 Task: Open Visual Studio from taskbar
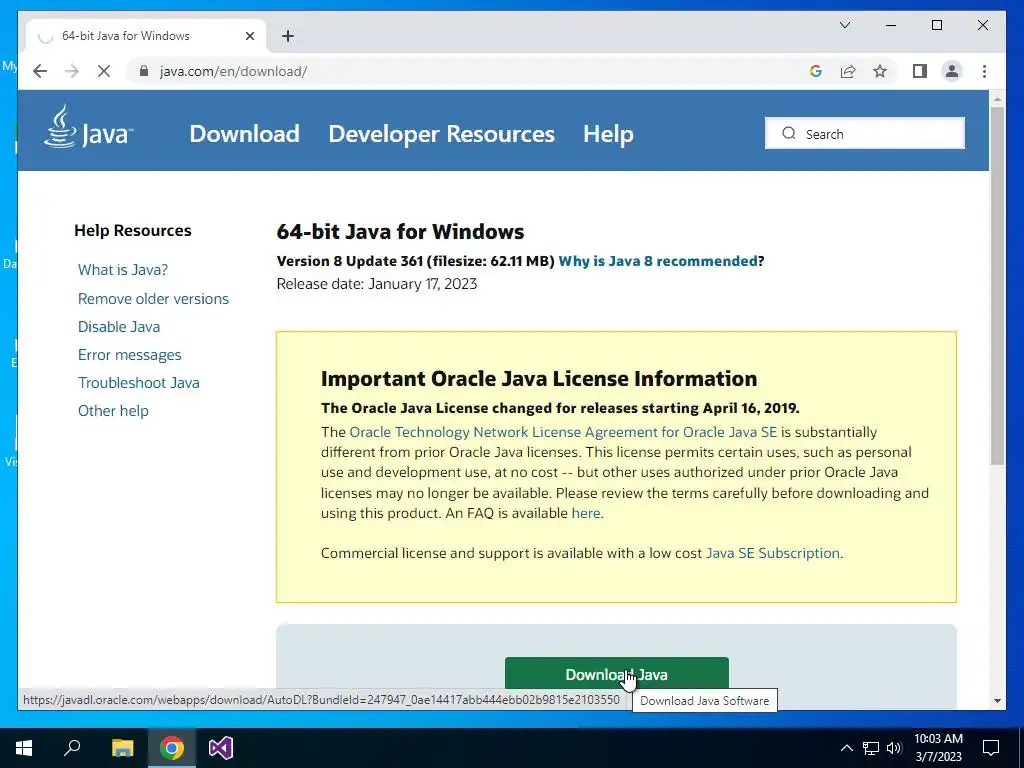pyautogui.click(x=221, y=748)
